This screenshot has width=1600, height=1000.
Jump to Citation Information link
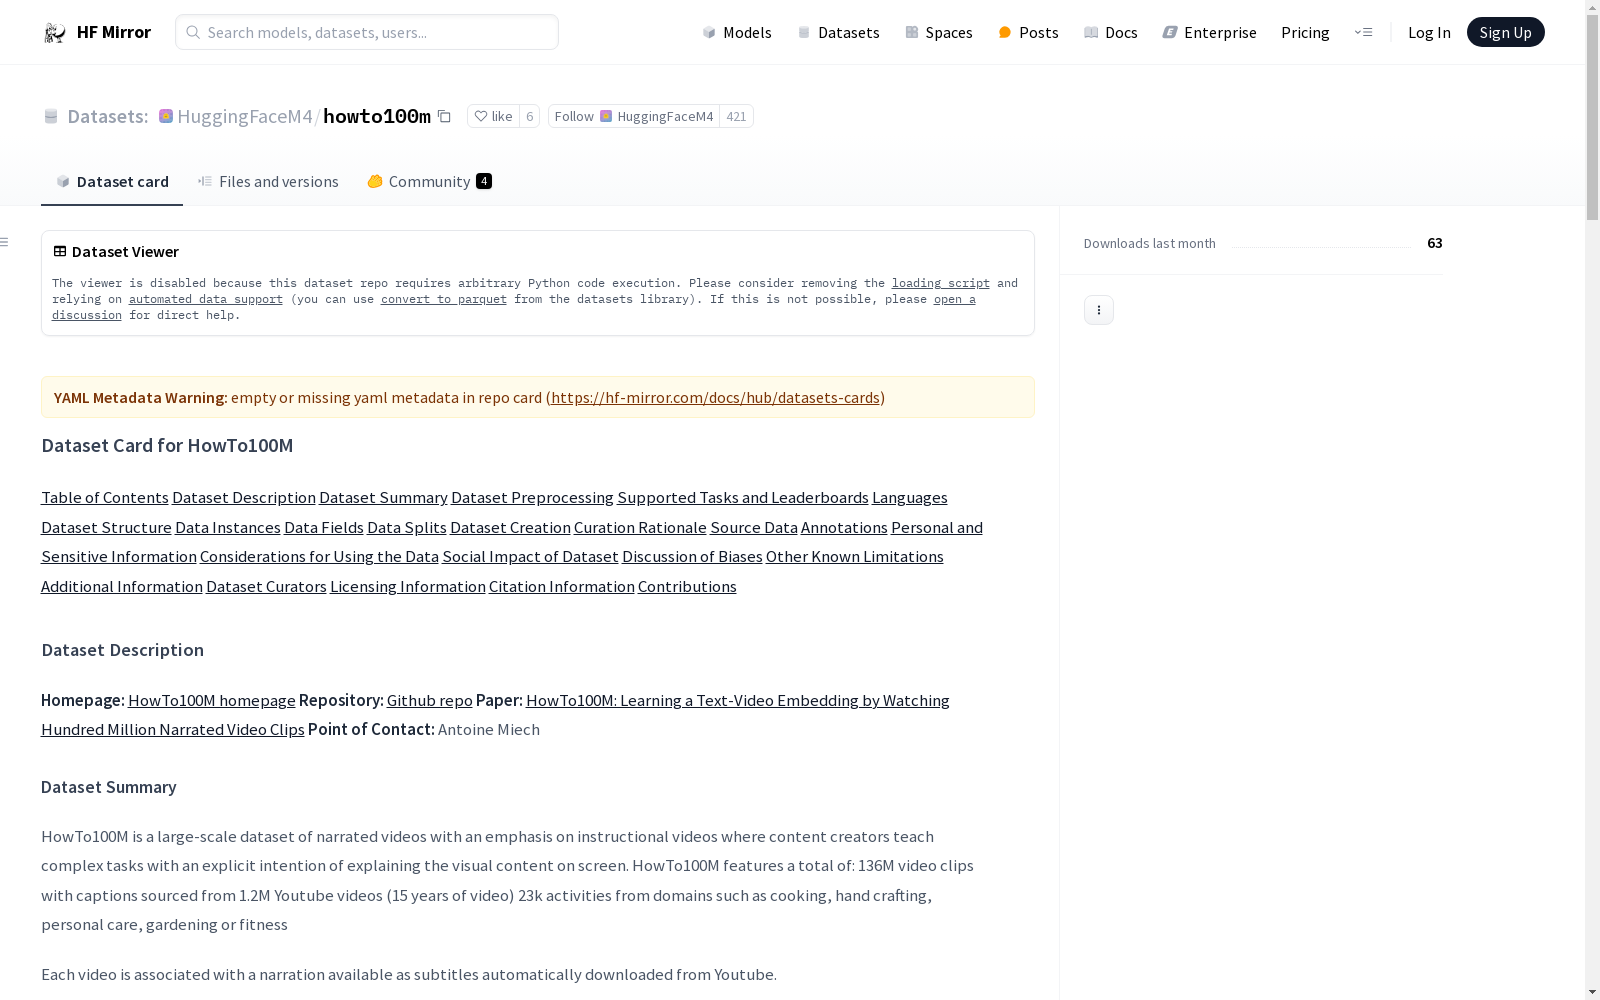tap(562, 587)
